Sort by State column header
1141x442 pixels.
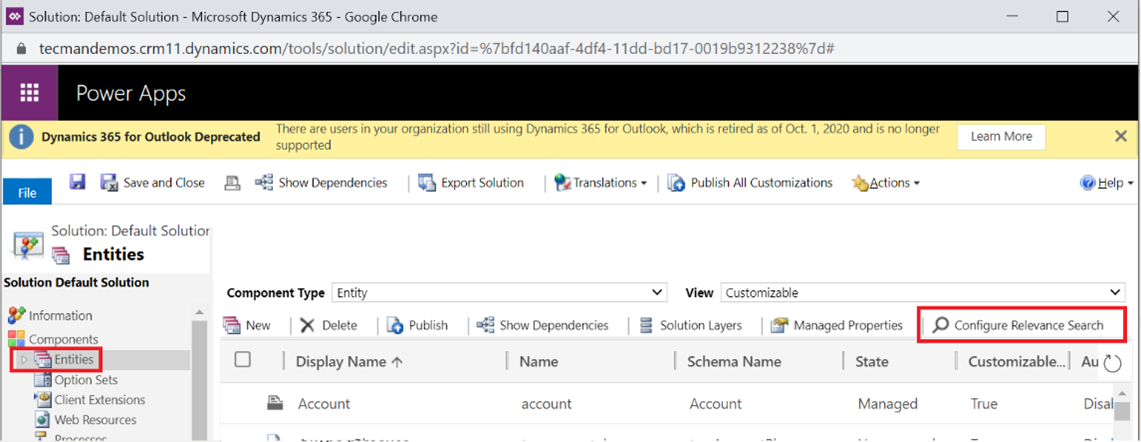(873, 362)
